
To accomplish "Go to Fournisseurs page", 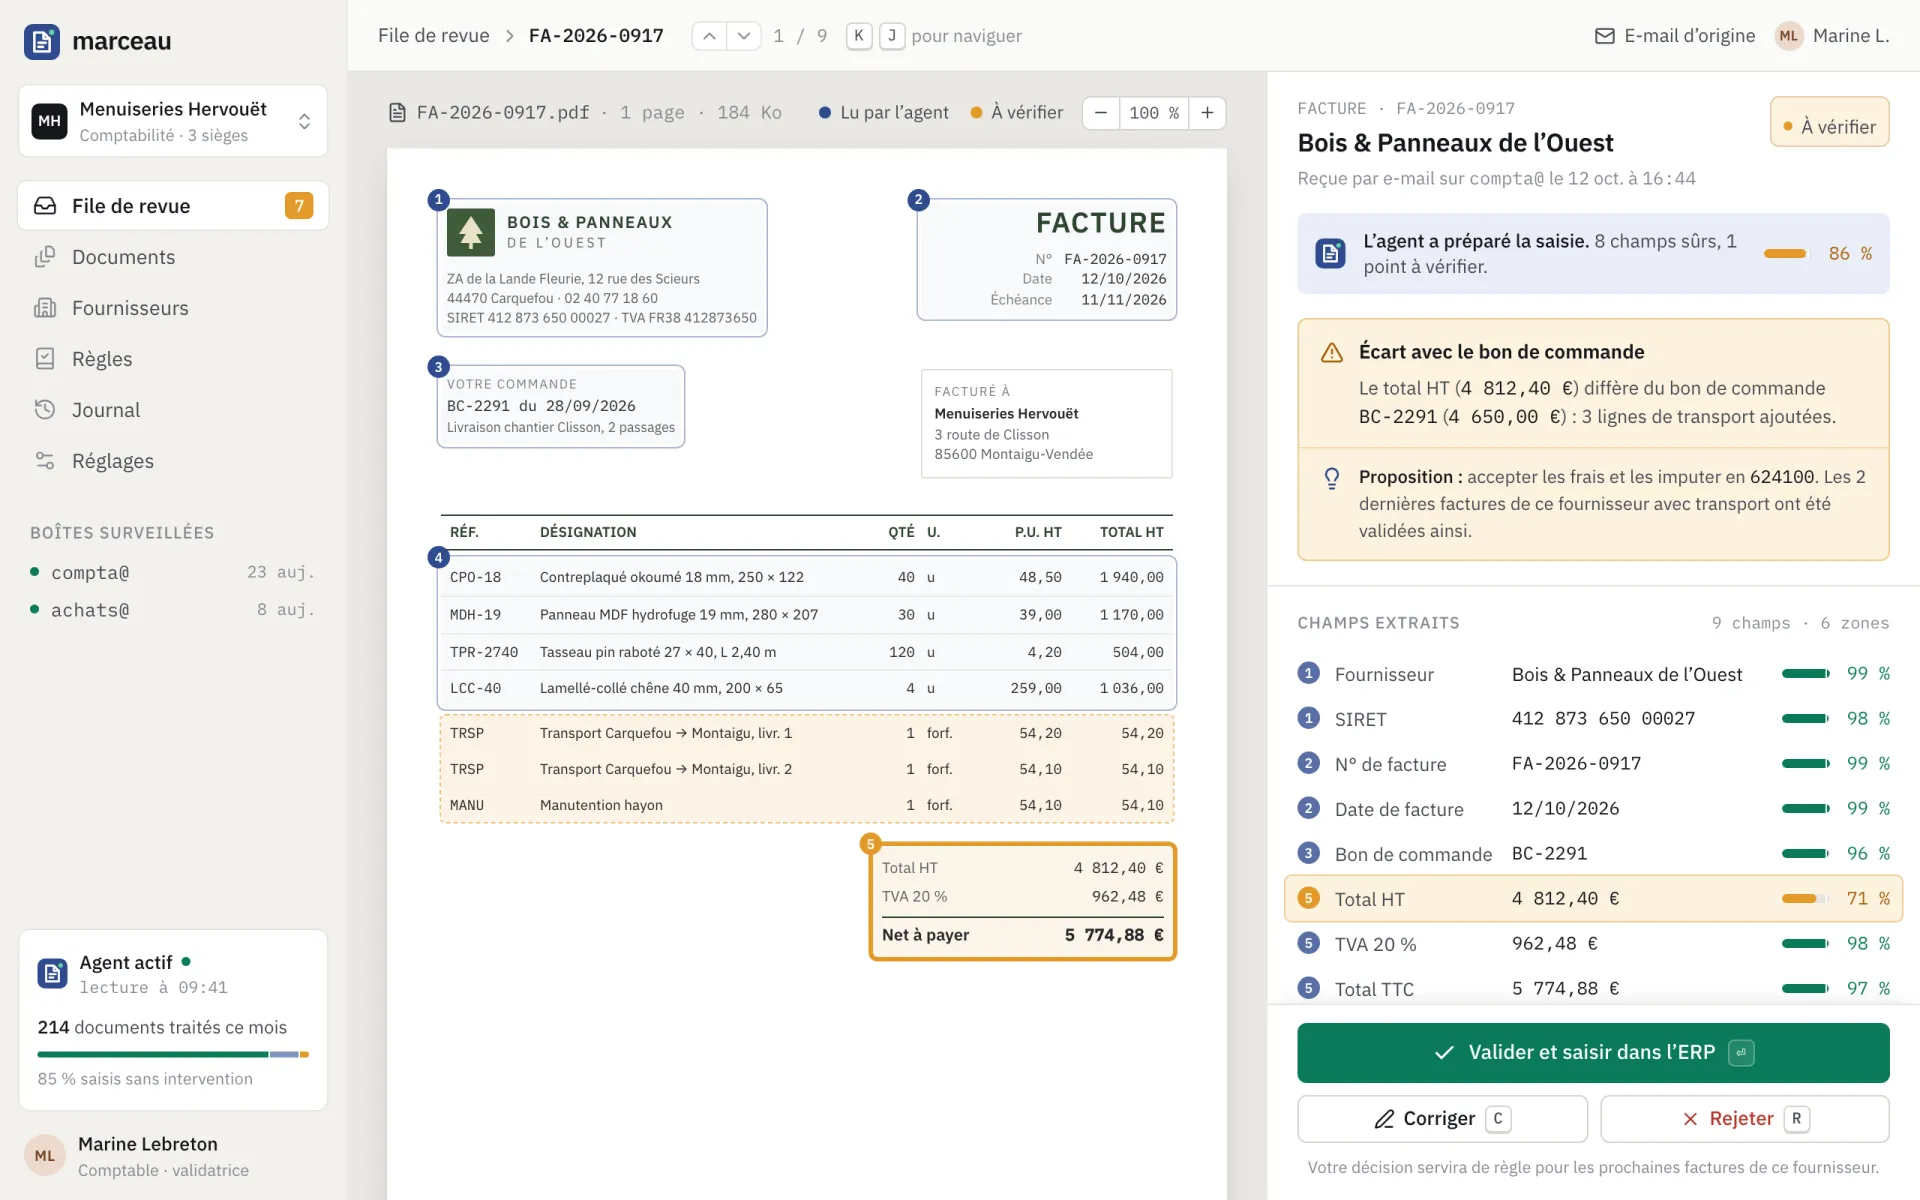I will coord(173,308).
